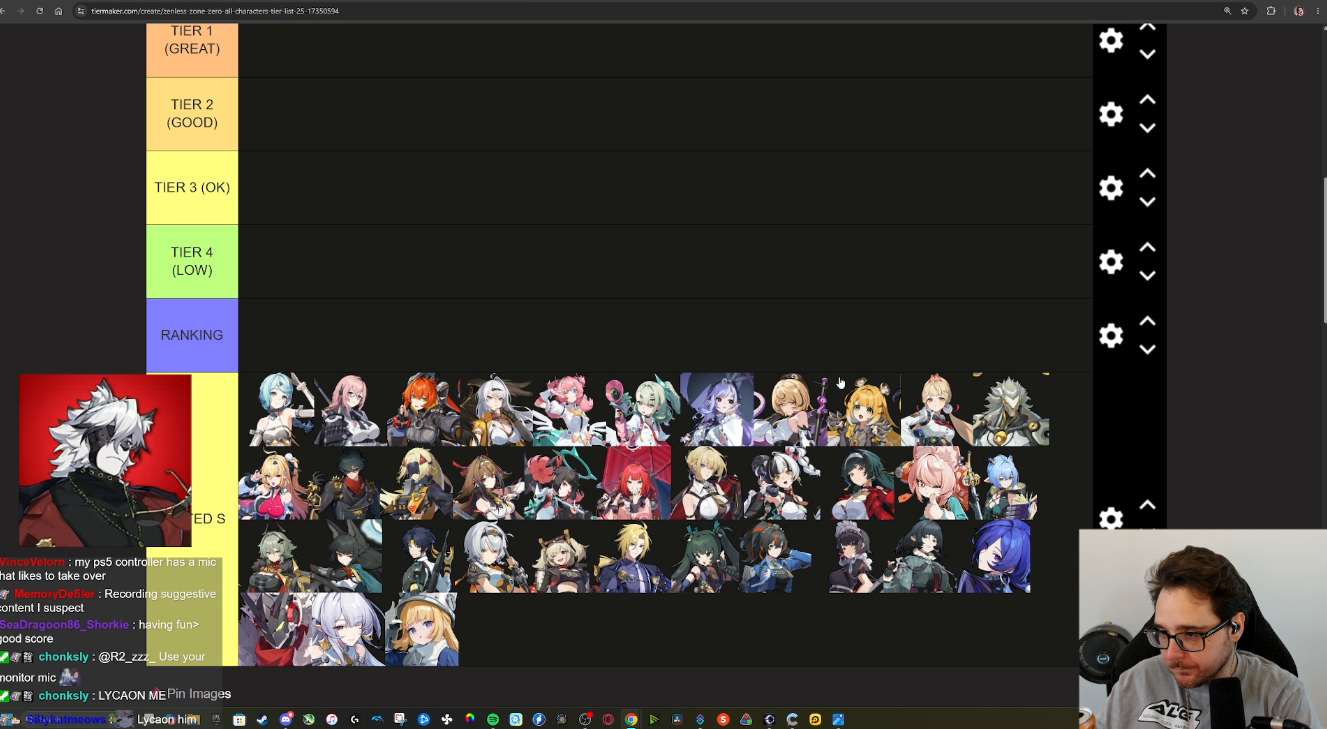This screenshot has width=1327, height=729.
Task: Open settings gear for TIER 3 (OK) row
Action: click(x=1111, y=188)
